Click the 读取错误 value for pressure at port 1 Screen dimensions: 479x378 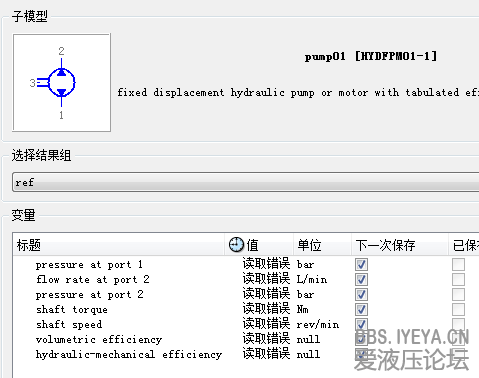[266, 264]
